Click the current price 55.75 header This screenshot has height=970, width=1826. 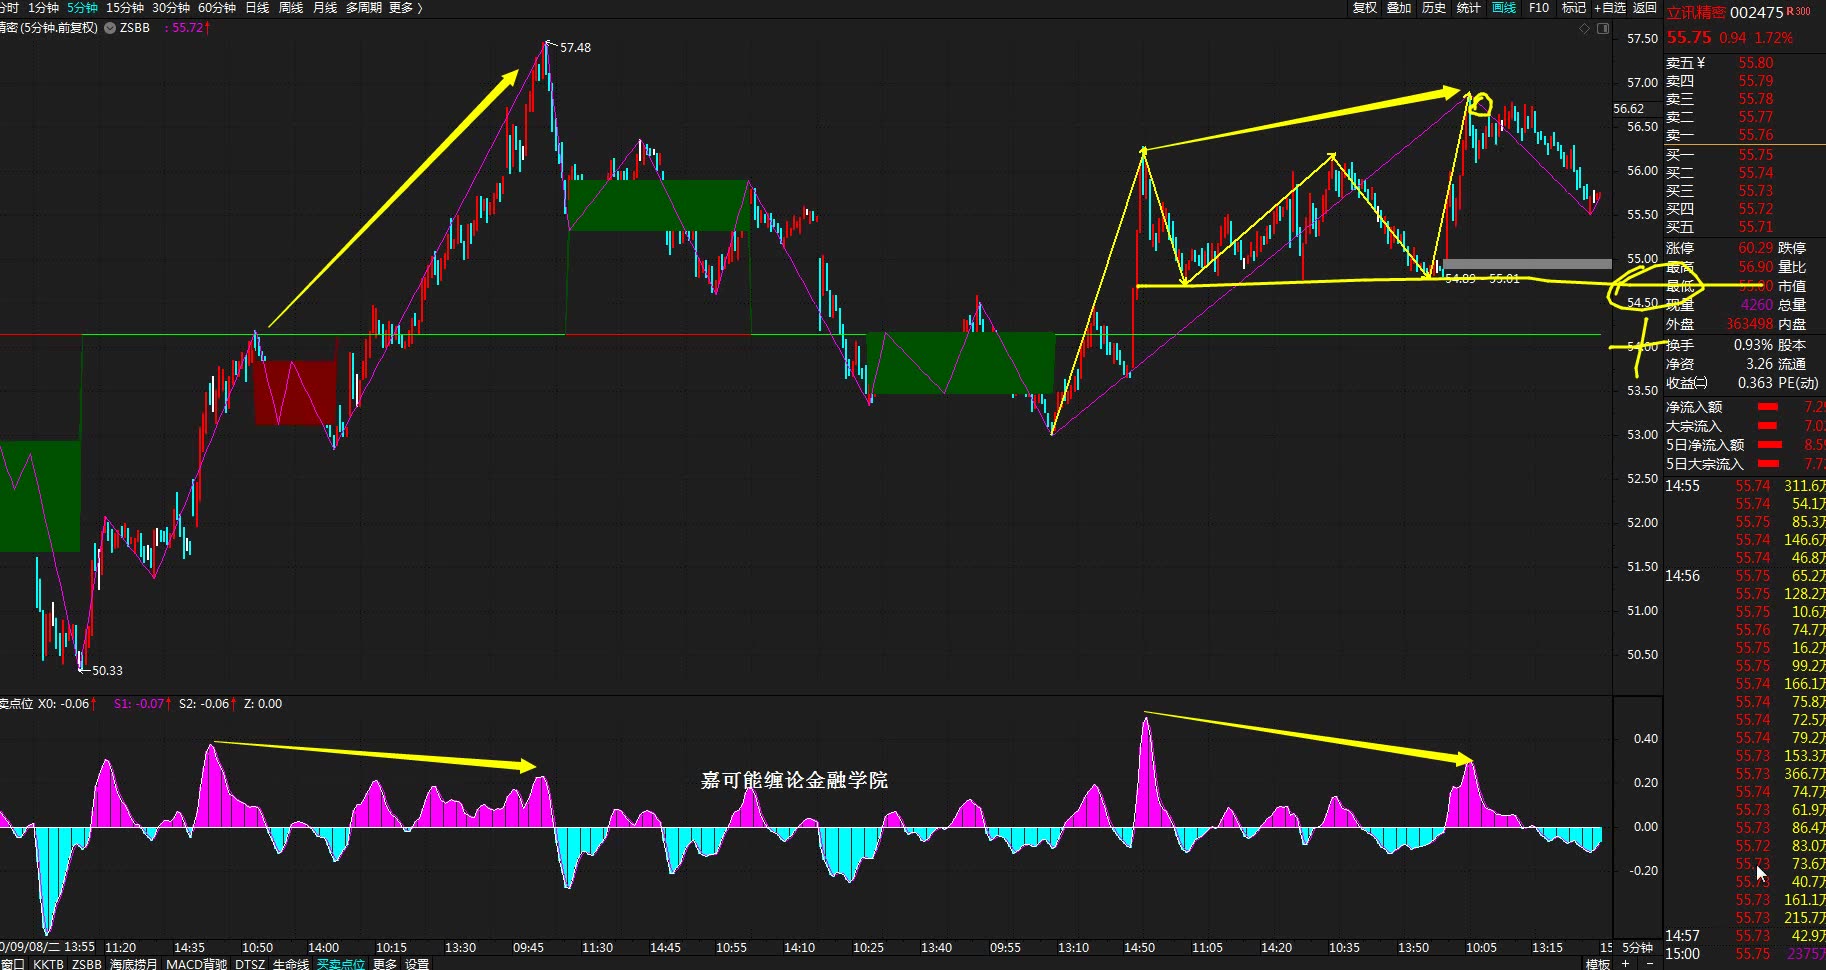point(1688,37)
